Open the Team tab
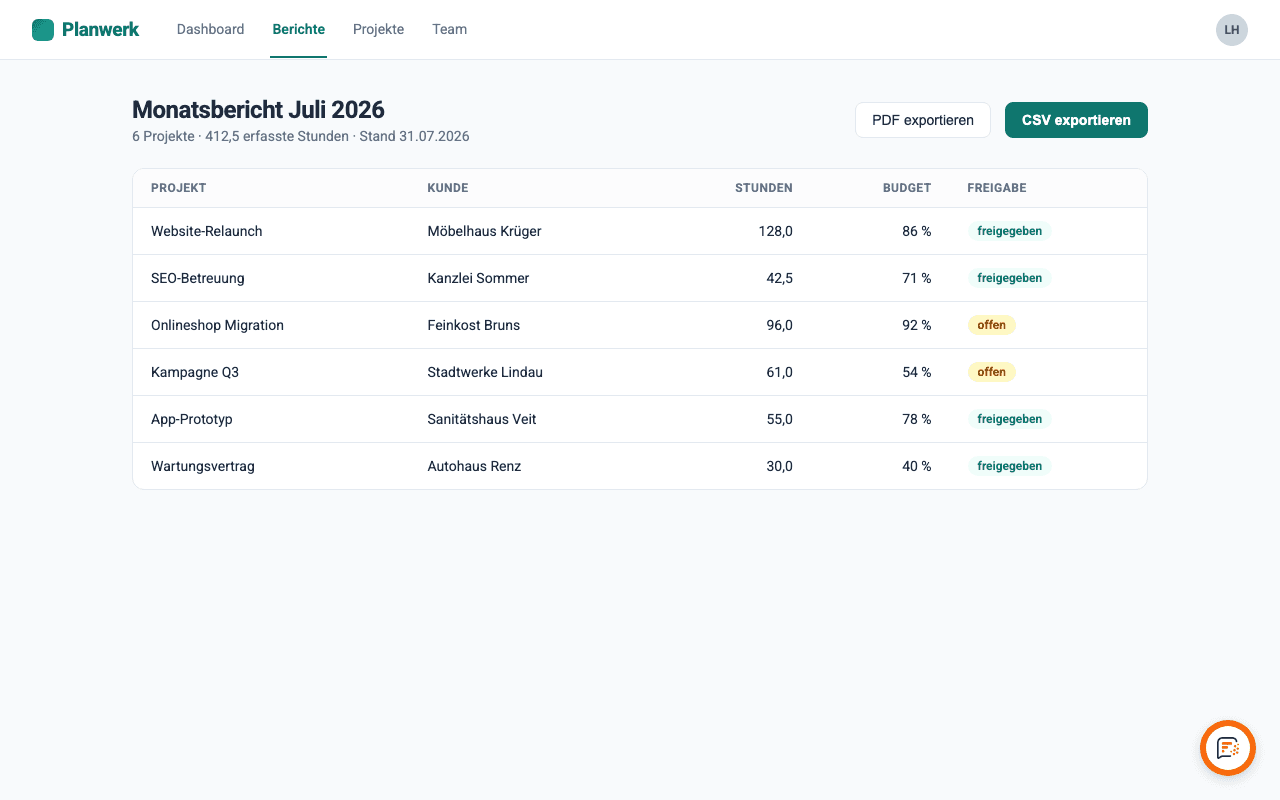The height and width of the screenshot is (800, 1280). coord(449,30)
